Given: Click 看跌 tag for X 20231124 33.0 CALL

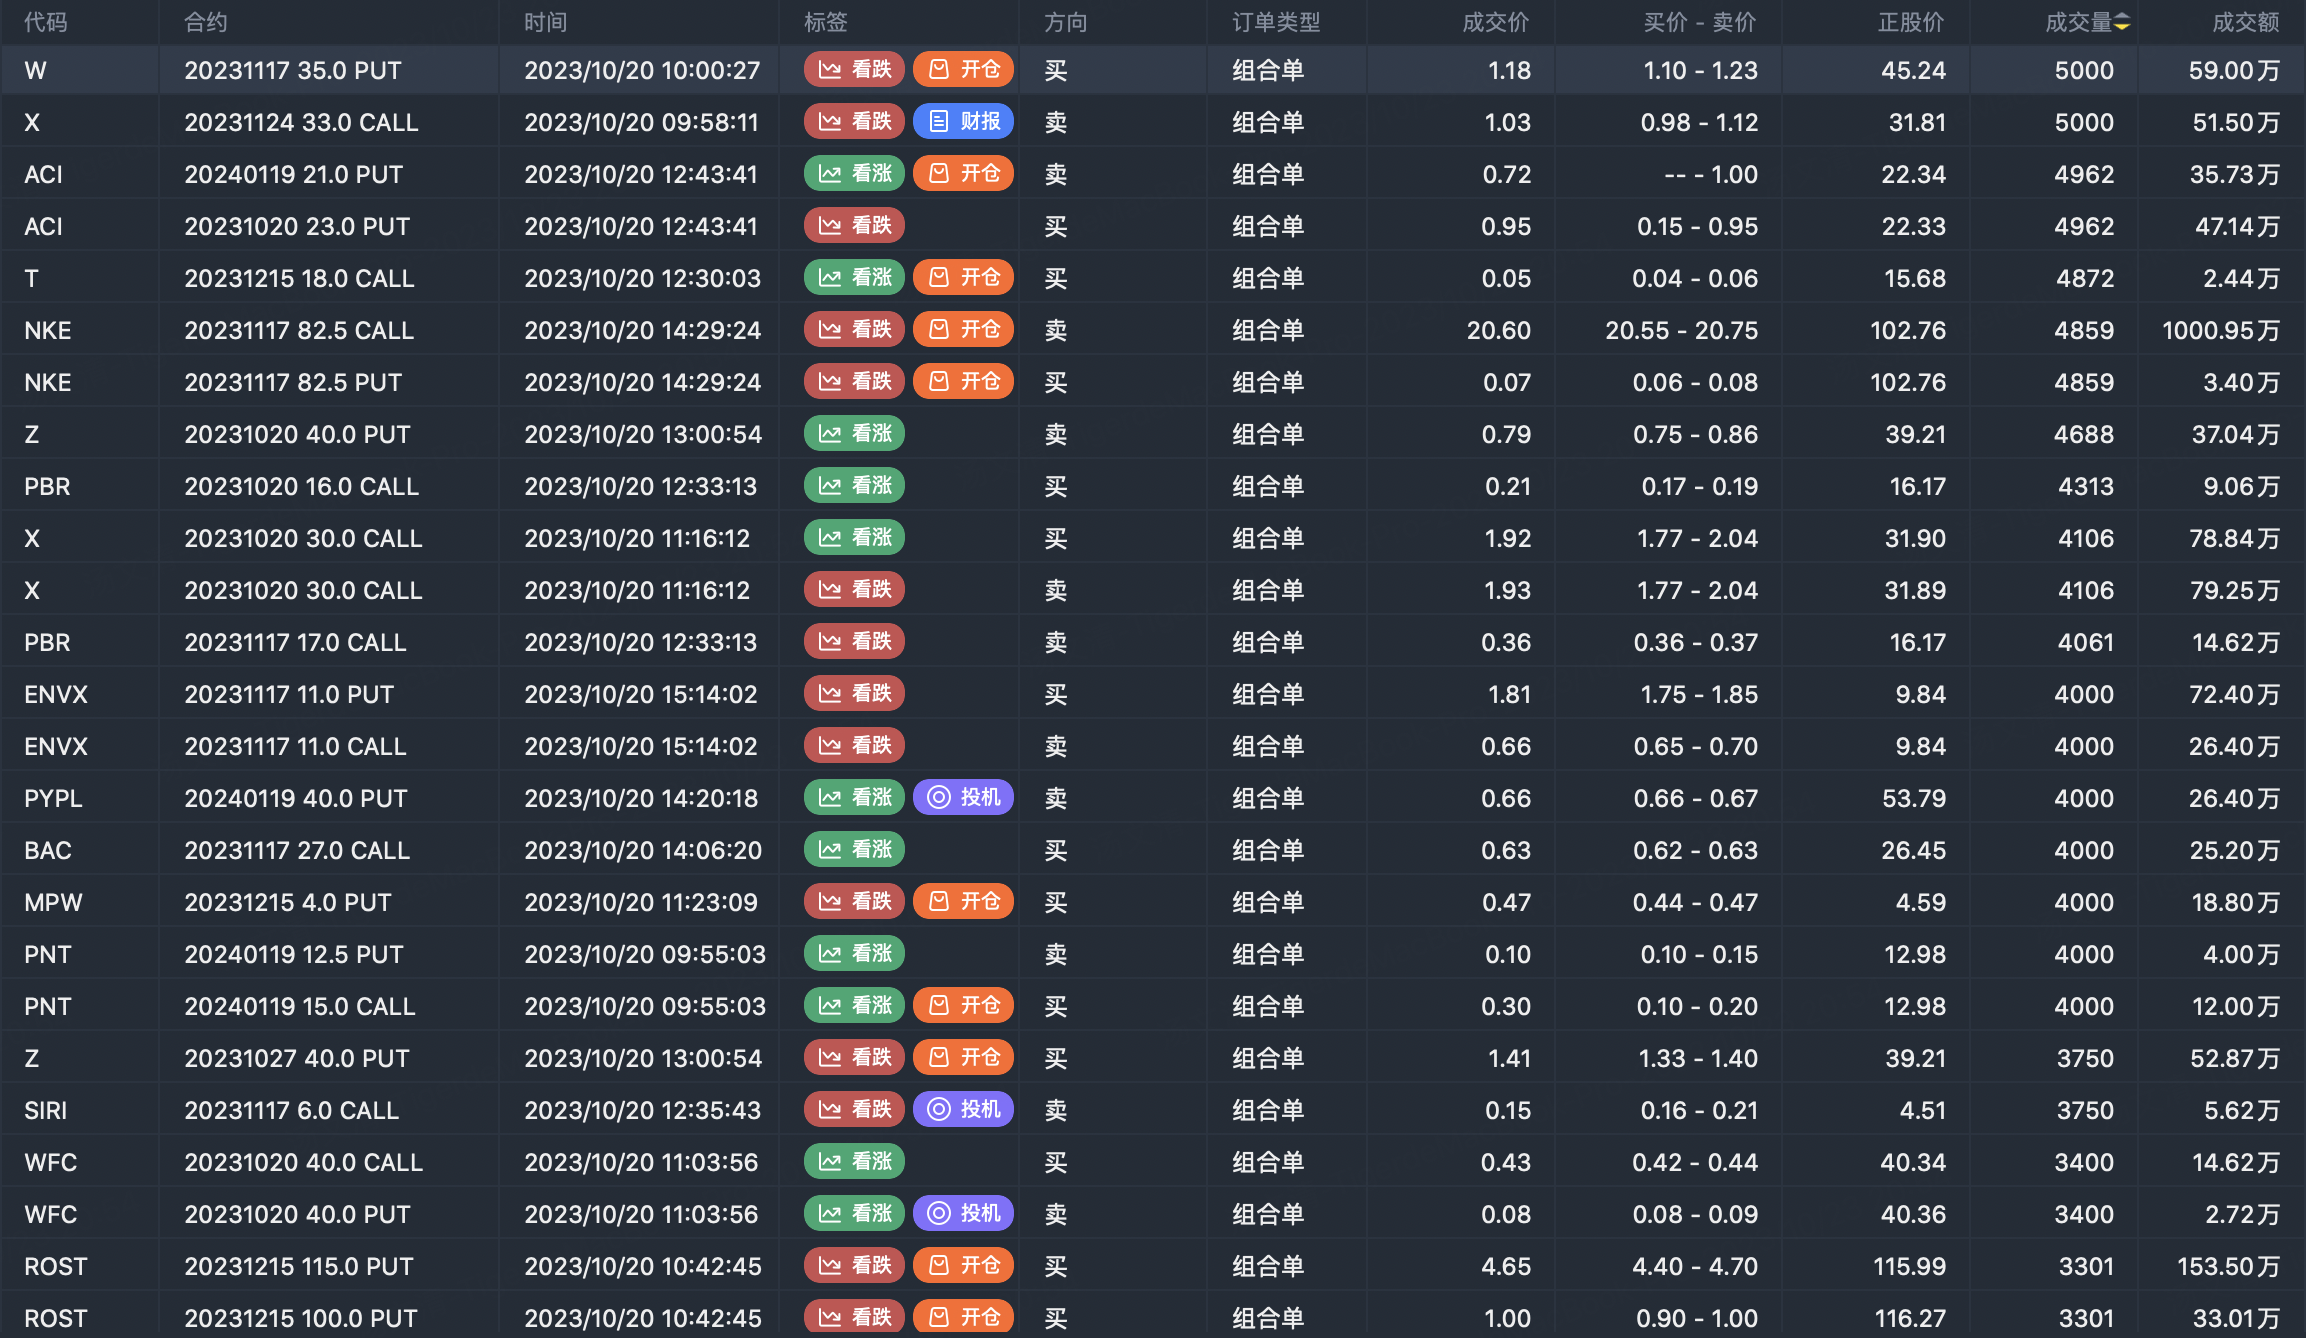Looking at the screenshot, I should click(854, 122).
